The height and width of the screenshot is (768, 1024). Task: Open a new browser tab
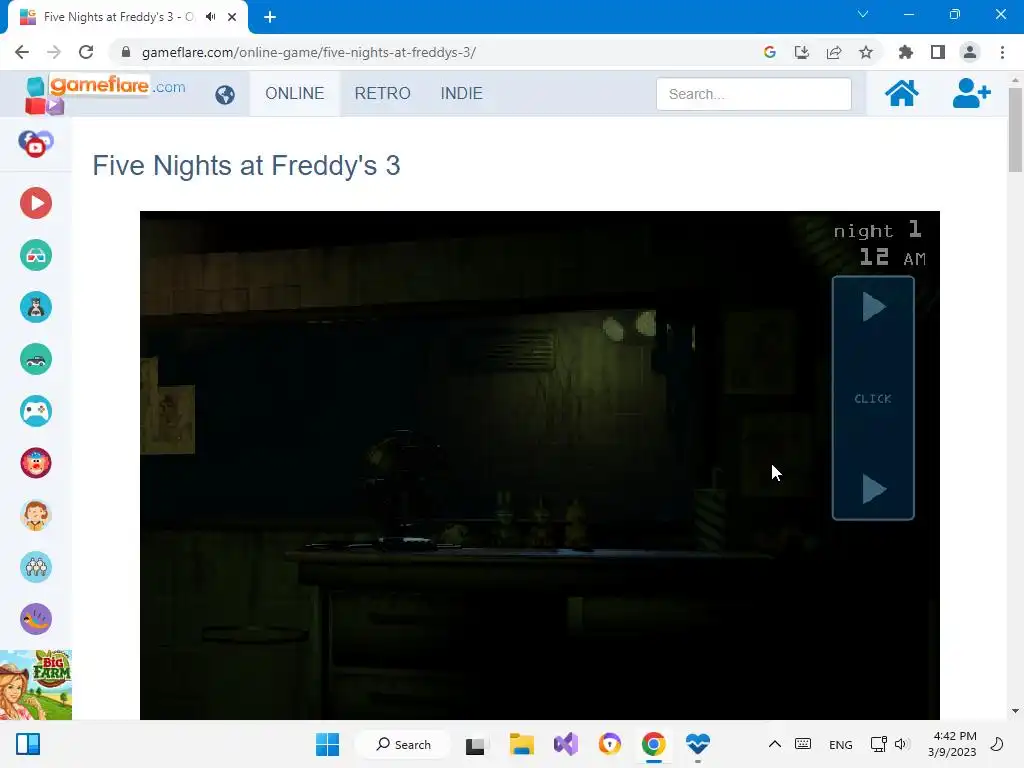click(x=270, y=17)
